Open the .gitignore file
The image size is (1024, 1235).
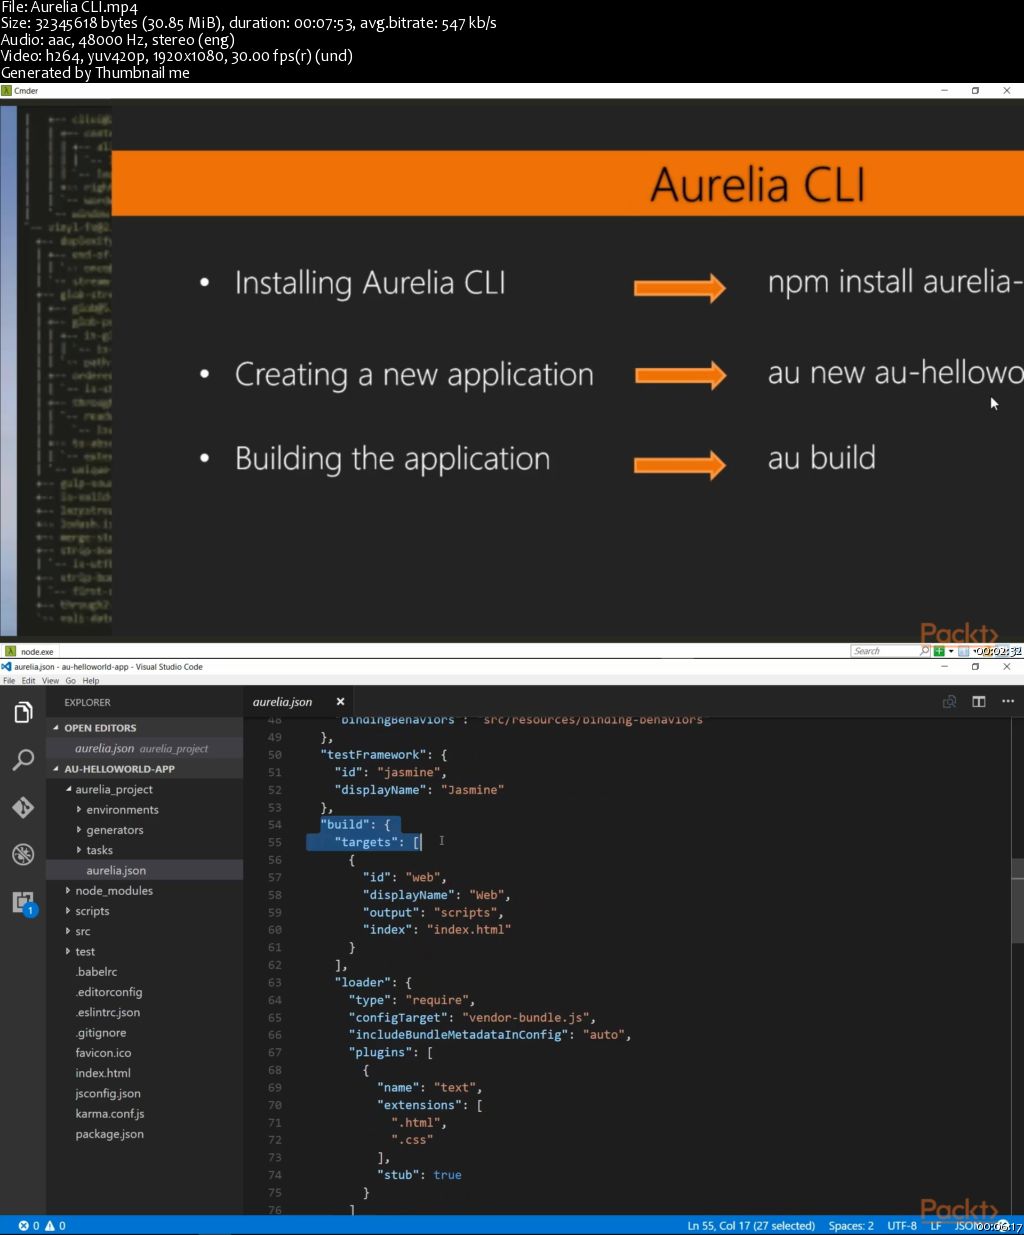click(145, 1033)
